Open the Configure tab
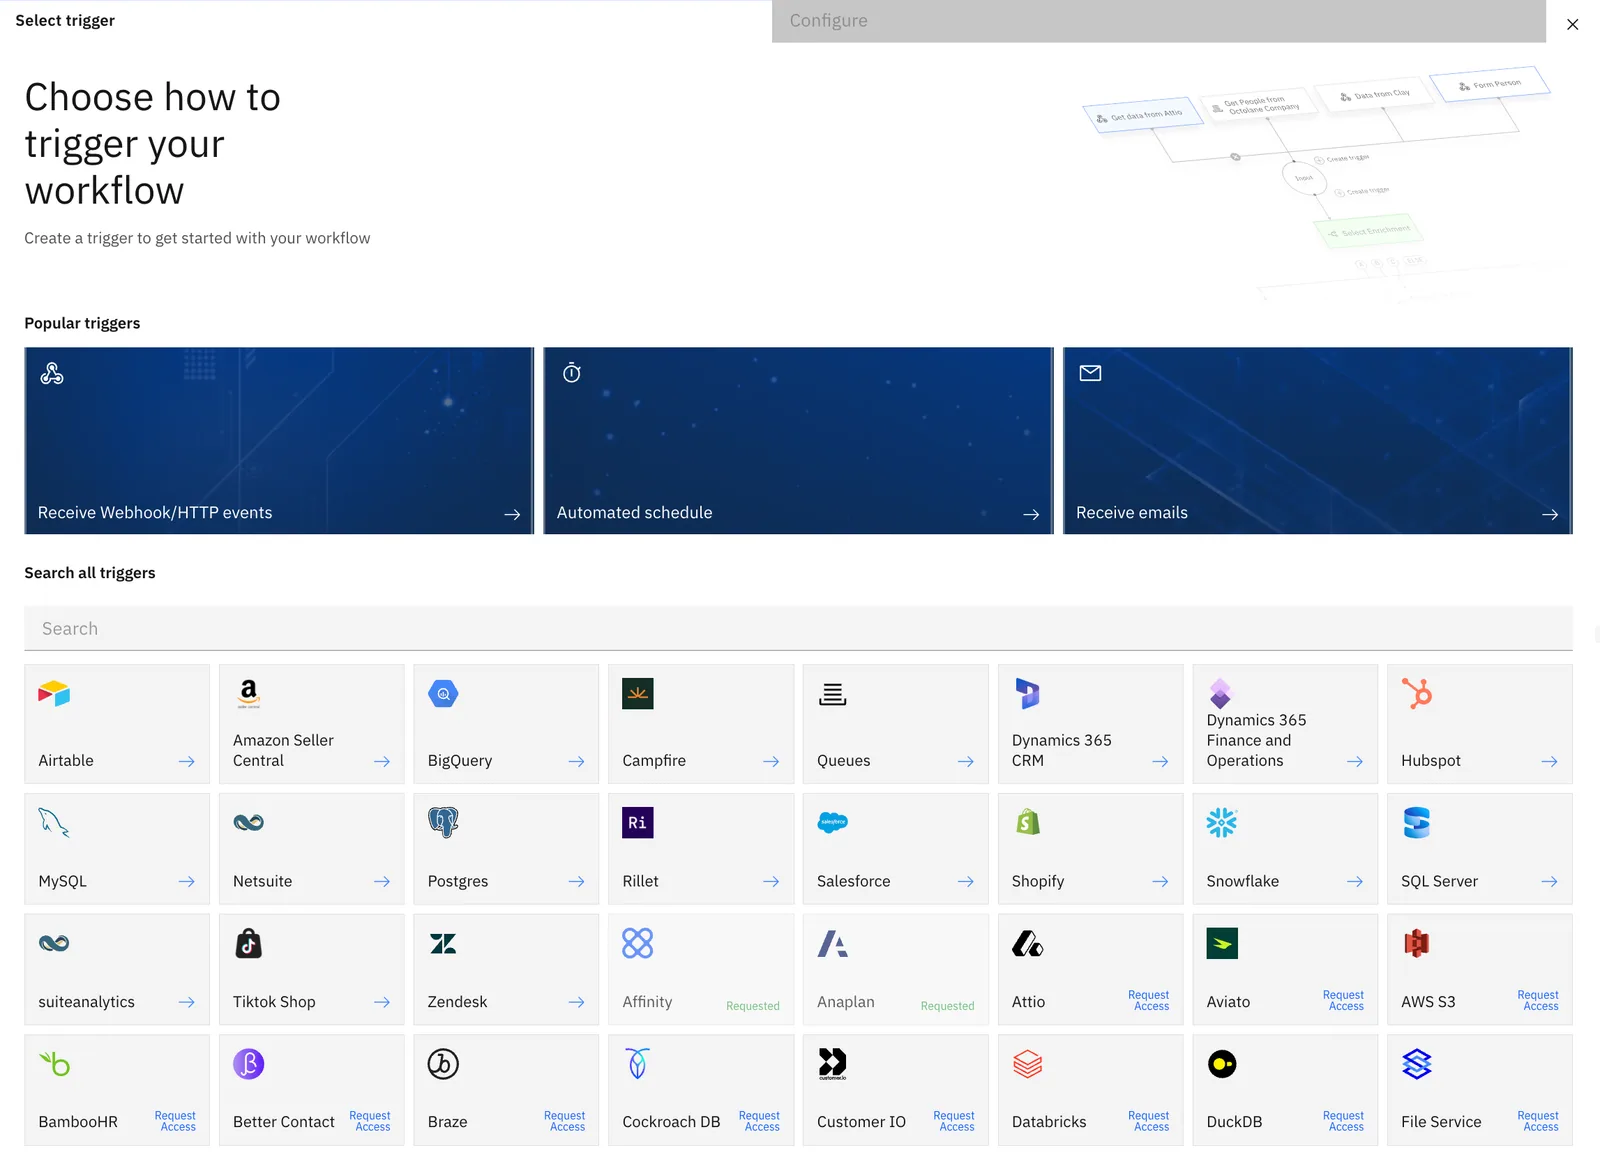 [x=1158, y=21]
